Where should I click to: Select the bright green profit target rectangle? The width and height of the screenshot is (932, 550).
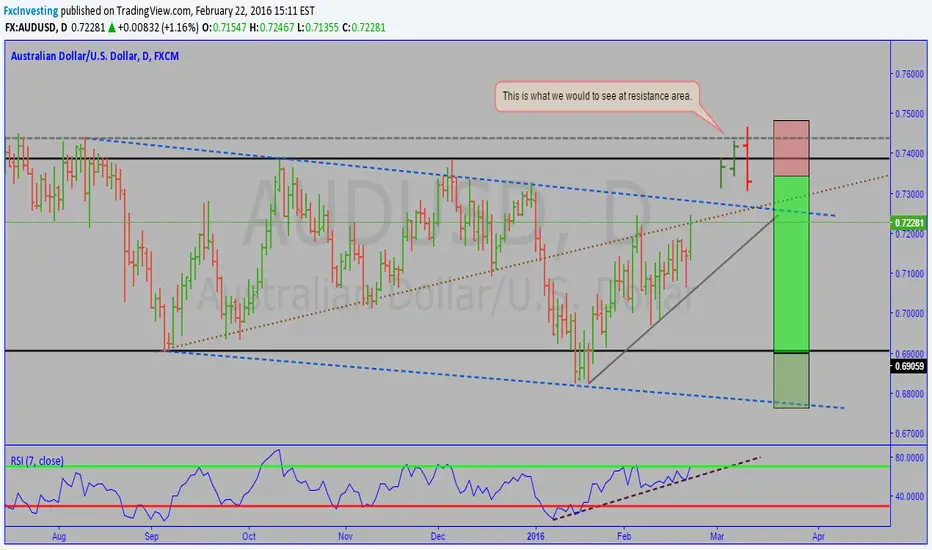click(x=791, y=264)
